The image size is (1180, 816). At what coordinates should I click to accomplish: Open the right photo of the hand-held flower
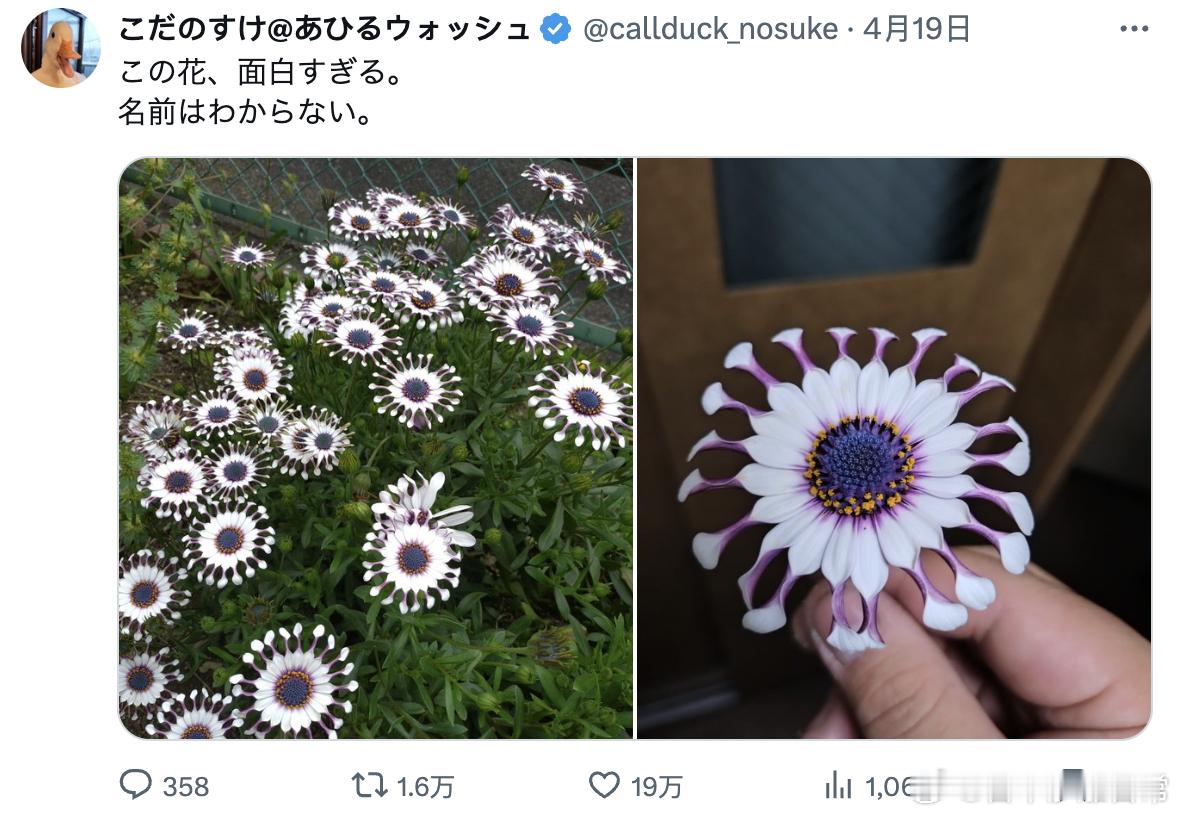[x=894, y=448]
